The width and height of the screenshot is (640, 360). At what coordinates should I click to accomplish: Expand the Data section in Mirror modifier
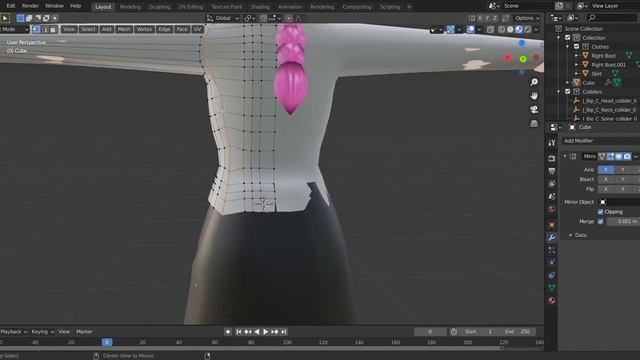[570, 235]
